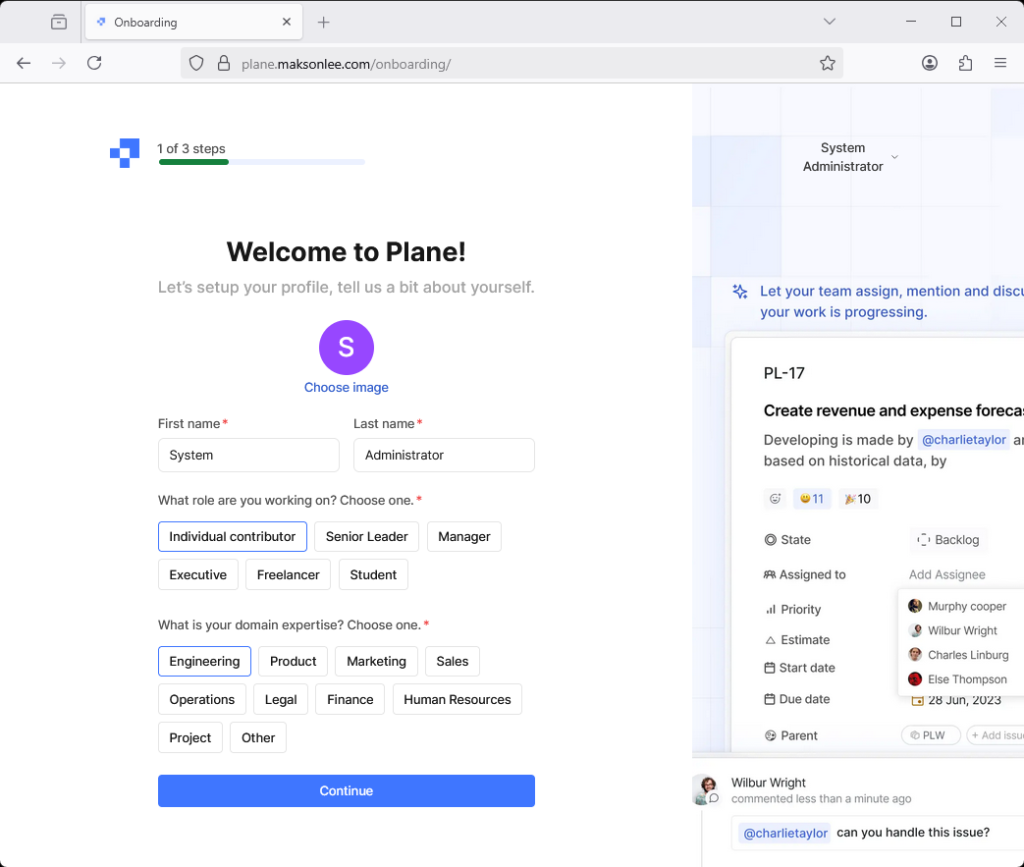This screenshot has width=1024, height=867.
Task: Open the extensions puzzle icon
Action: click(x=965, y=63)
